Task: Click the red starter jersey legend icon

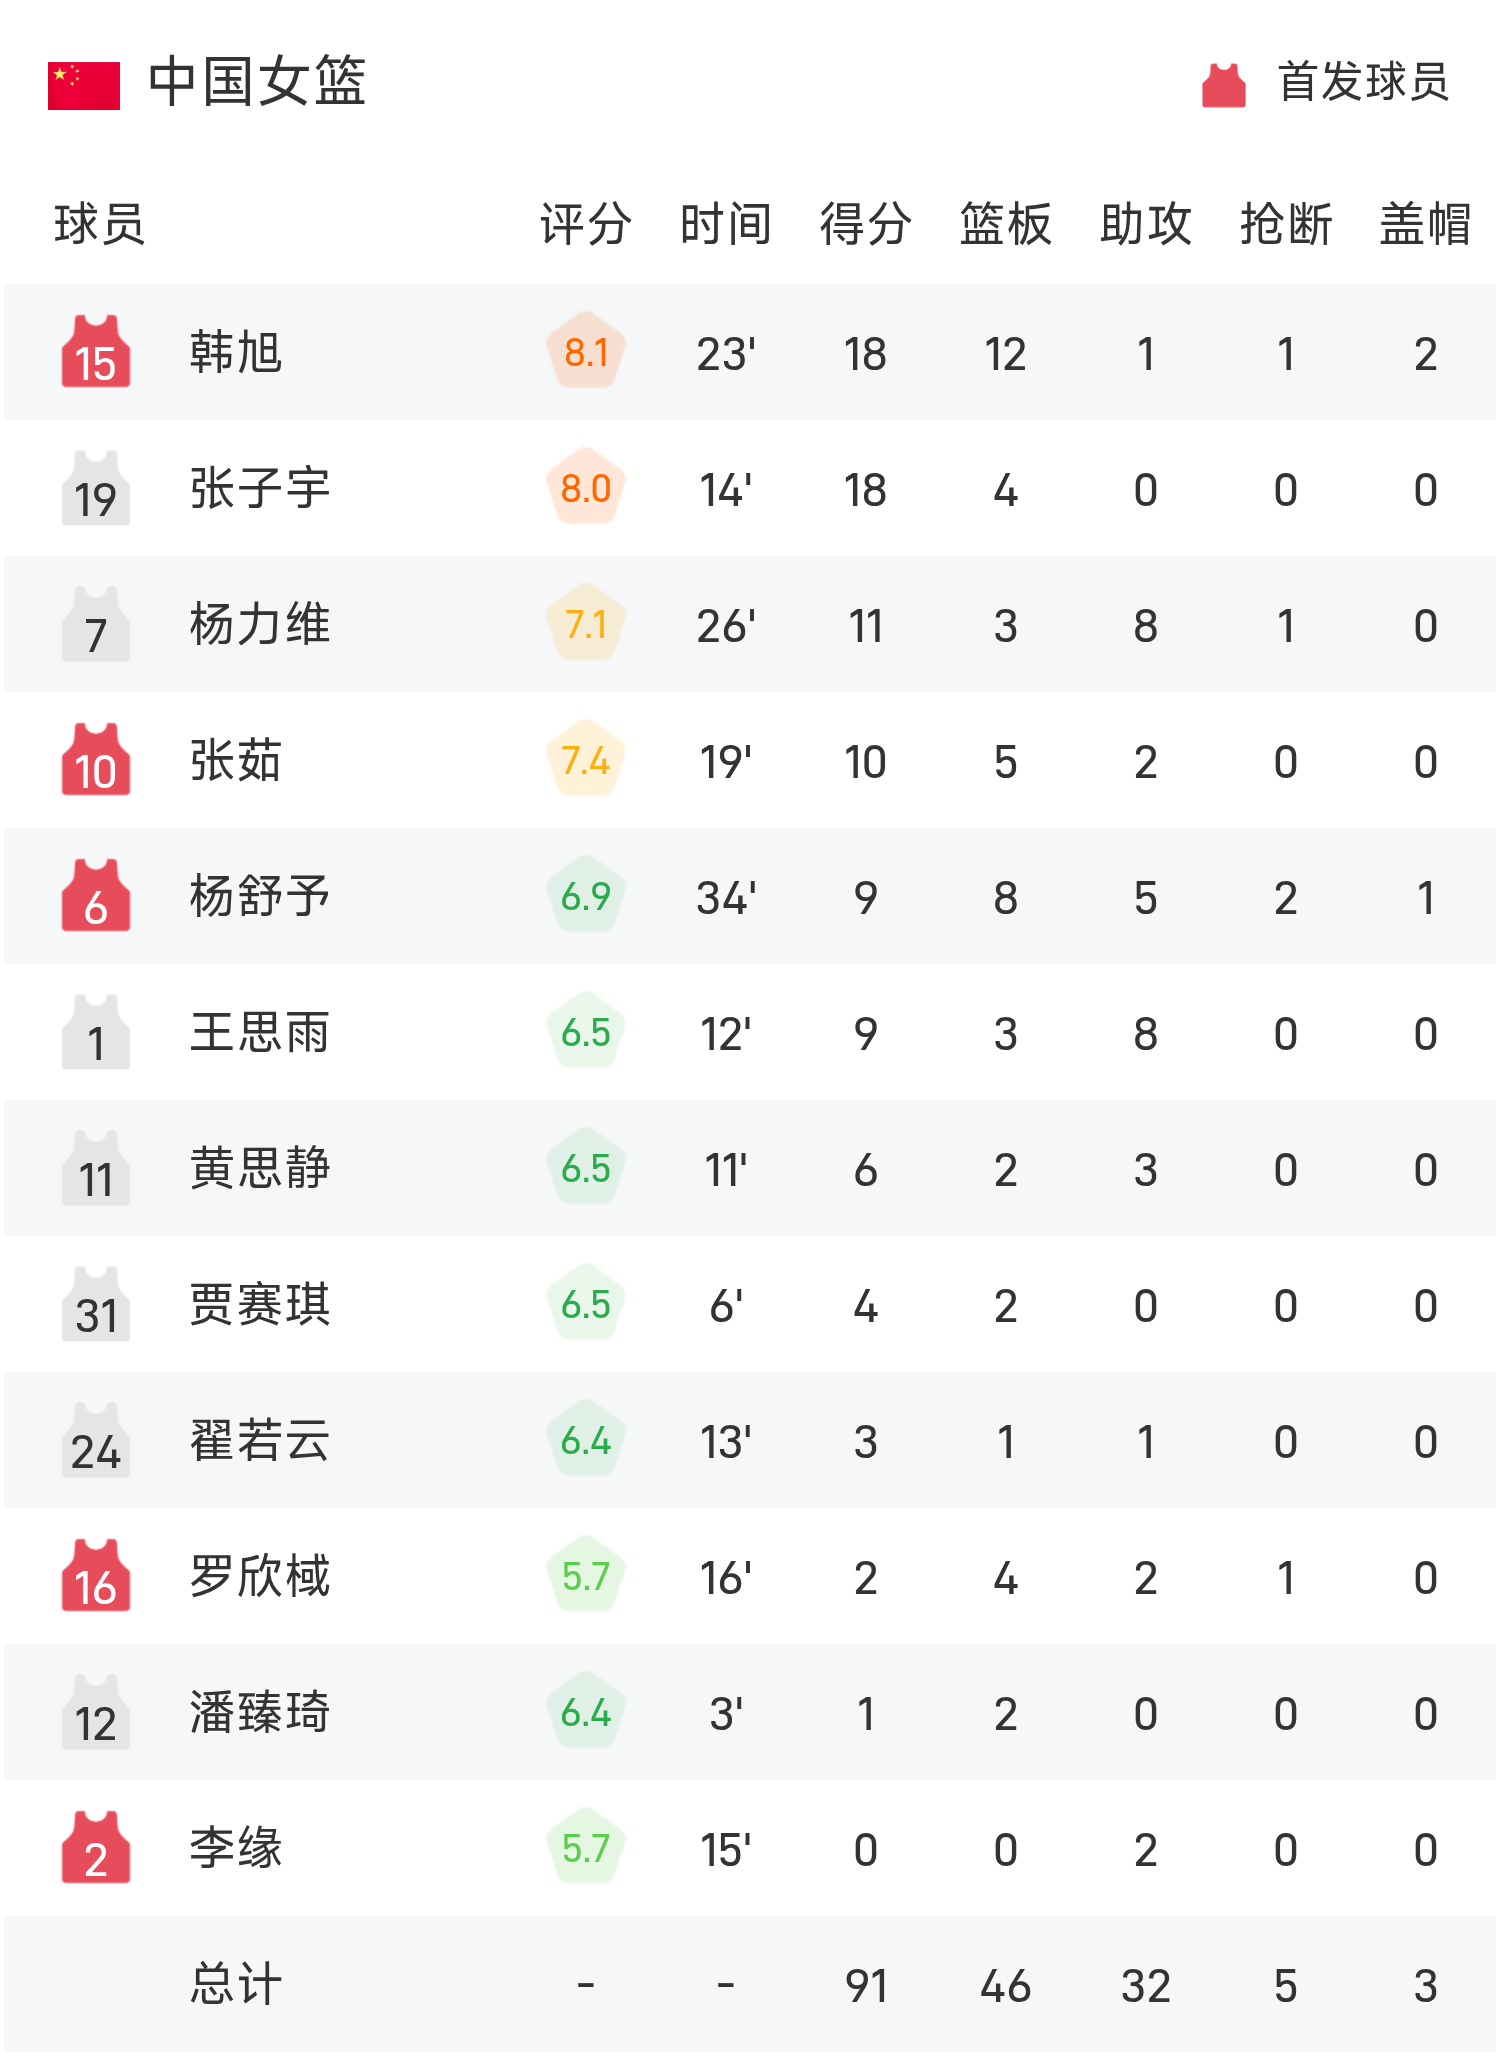Action: (x=1223, y=85)
